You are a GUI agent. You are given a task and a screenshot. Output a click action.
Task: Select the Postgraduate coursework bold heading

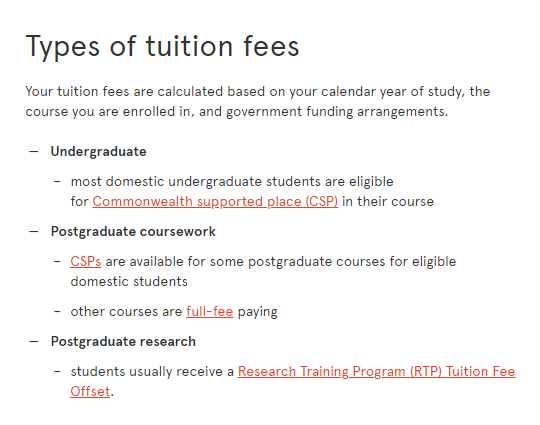[133, 231]
